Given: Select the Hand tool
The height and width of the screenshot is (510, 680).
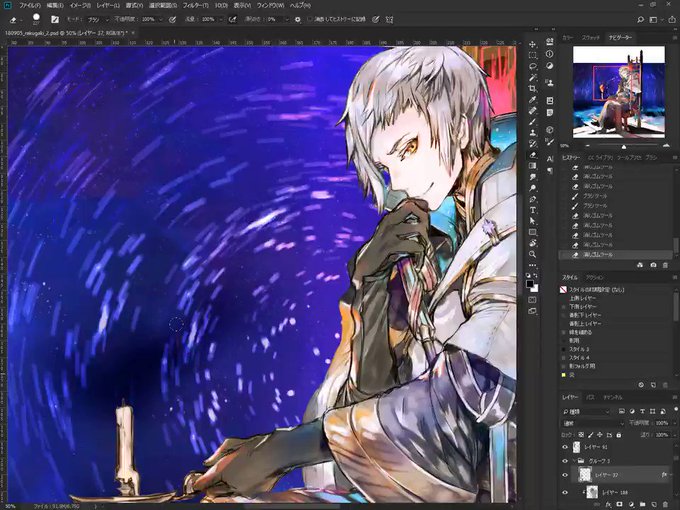Looking at the screenshot, I should tap(533, 243).
